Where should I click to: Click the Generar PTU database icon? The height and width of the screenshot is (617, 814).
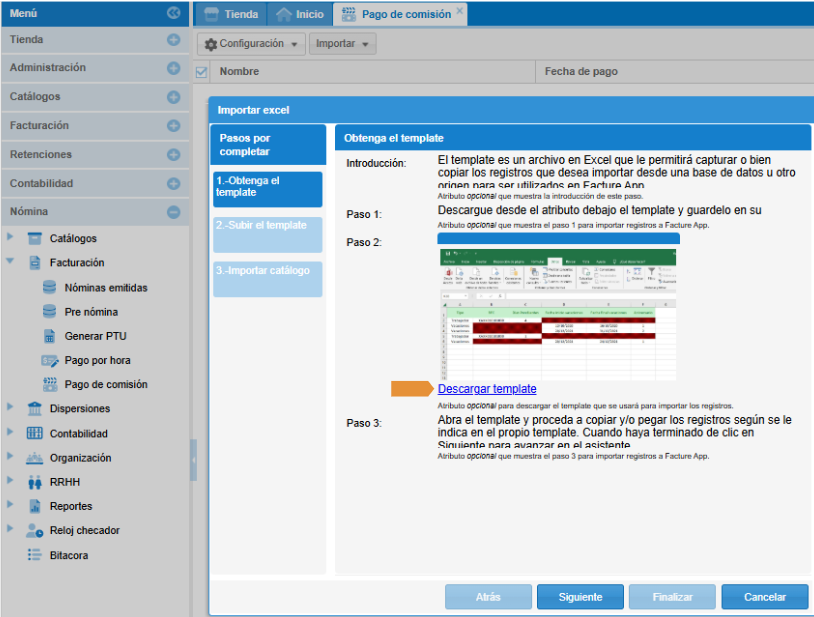point(50,336)
